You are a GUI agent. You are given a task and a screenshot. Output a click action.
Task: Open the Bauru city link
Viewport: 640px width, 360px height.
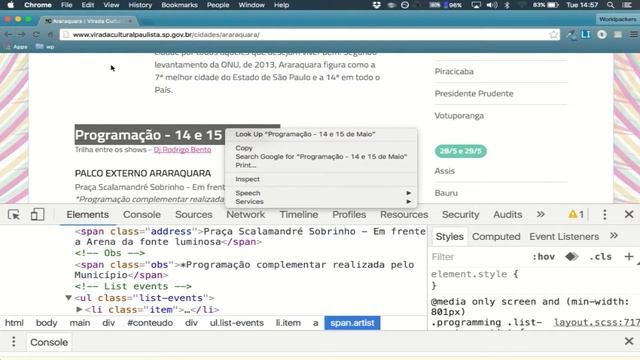pos(446,193)
